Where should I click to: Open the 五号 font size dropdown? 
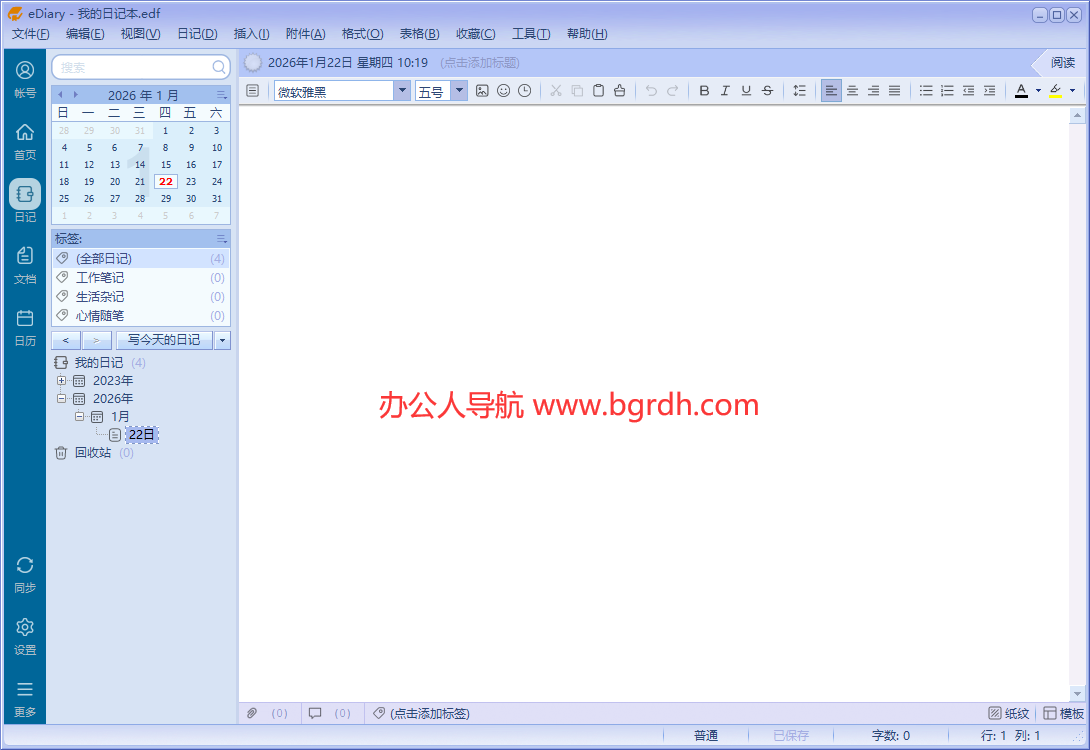(x=459, y=90)
